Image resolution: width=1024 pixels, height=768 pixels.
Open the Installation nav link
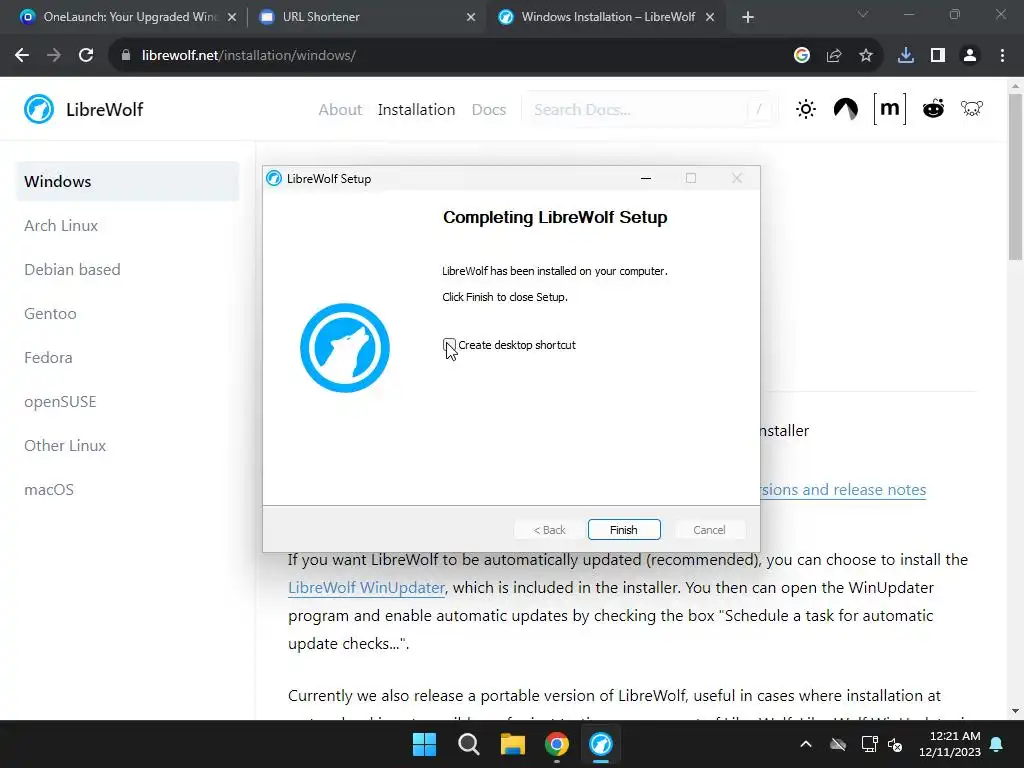pyautogui.click(x=416, y=110)
